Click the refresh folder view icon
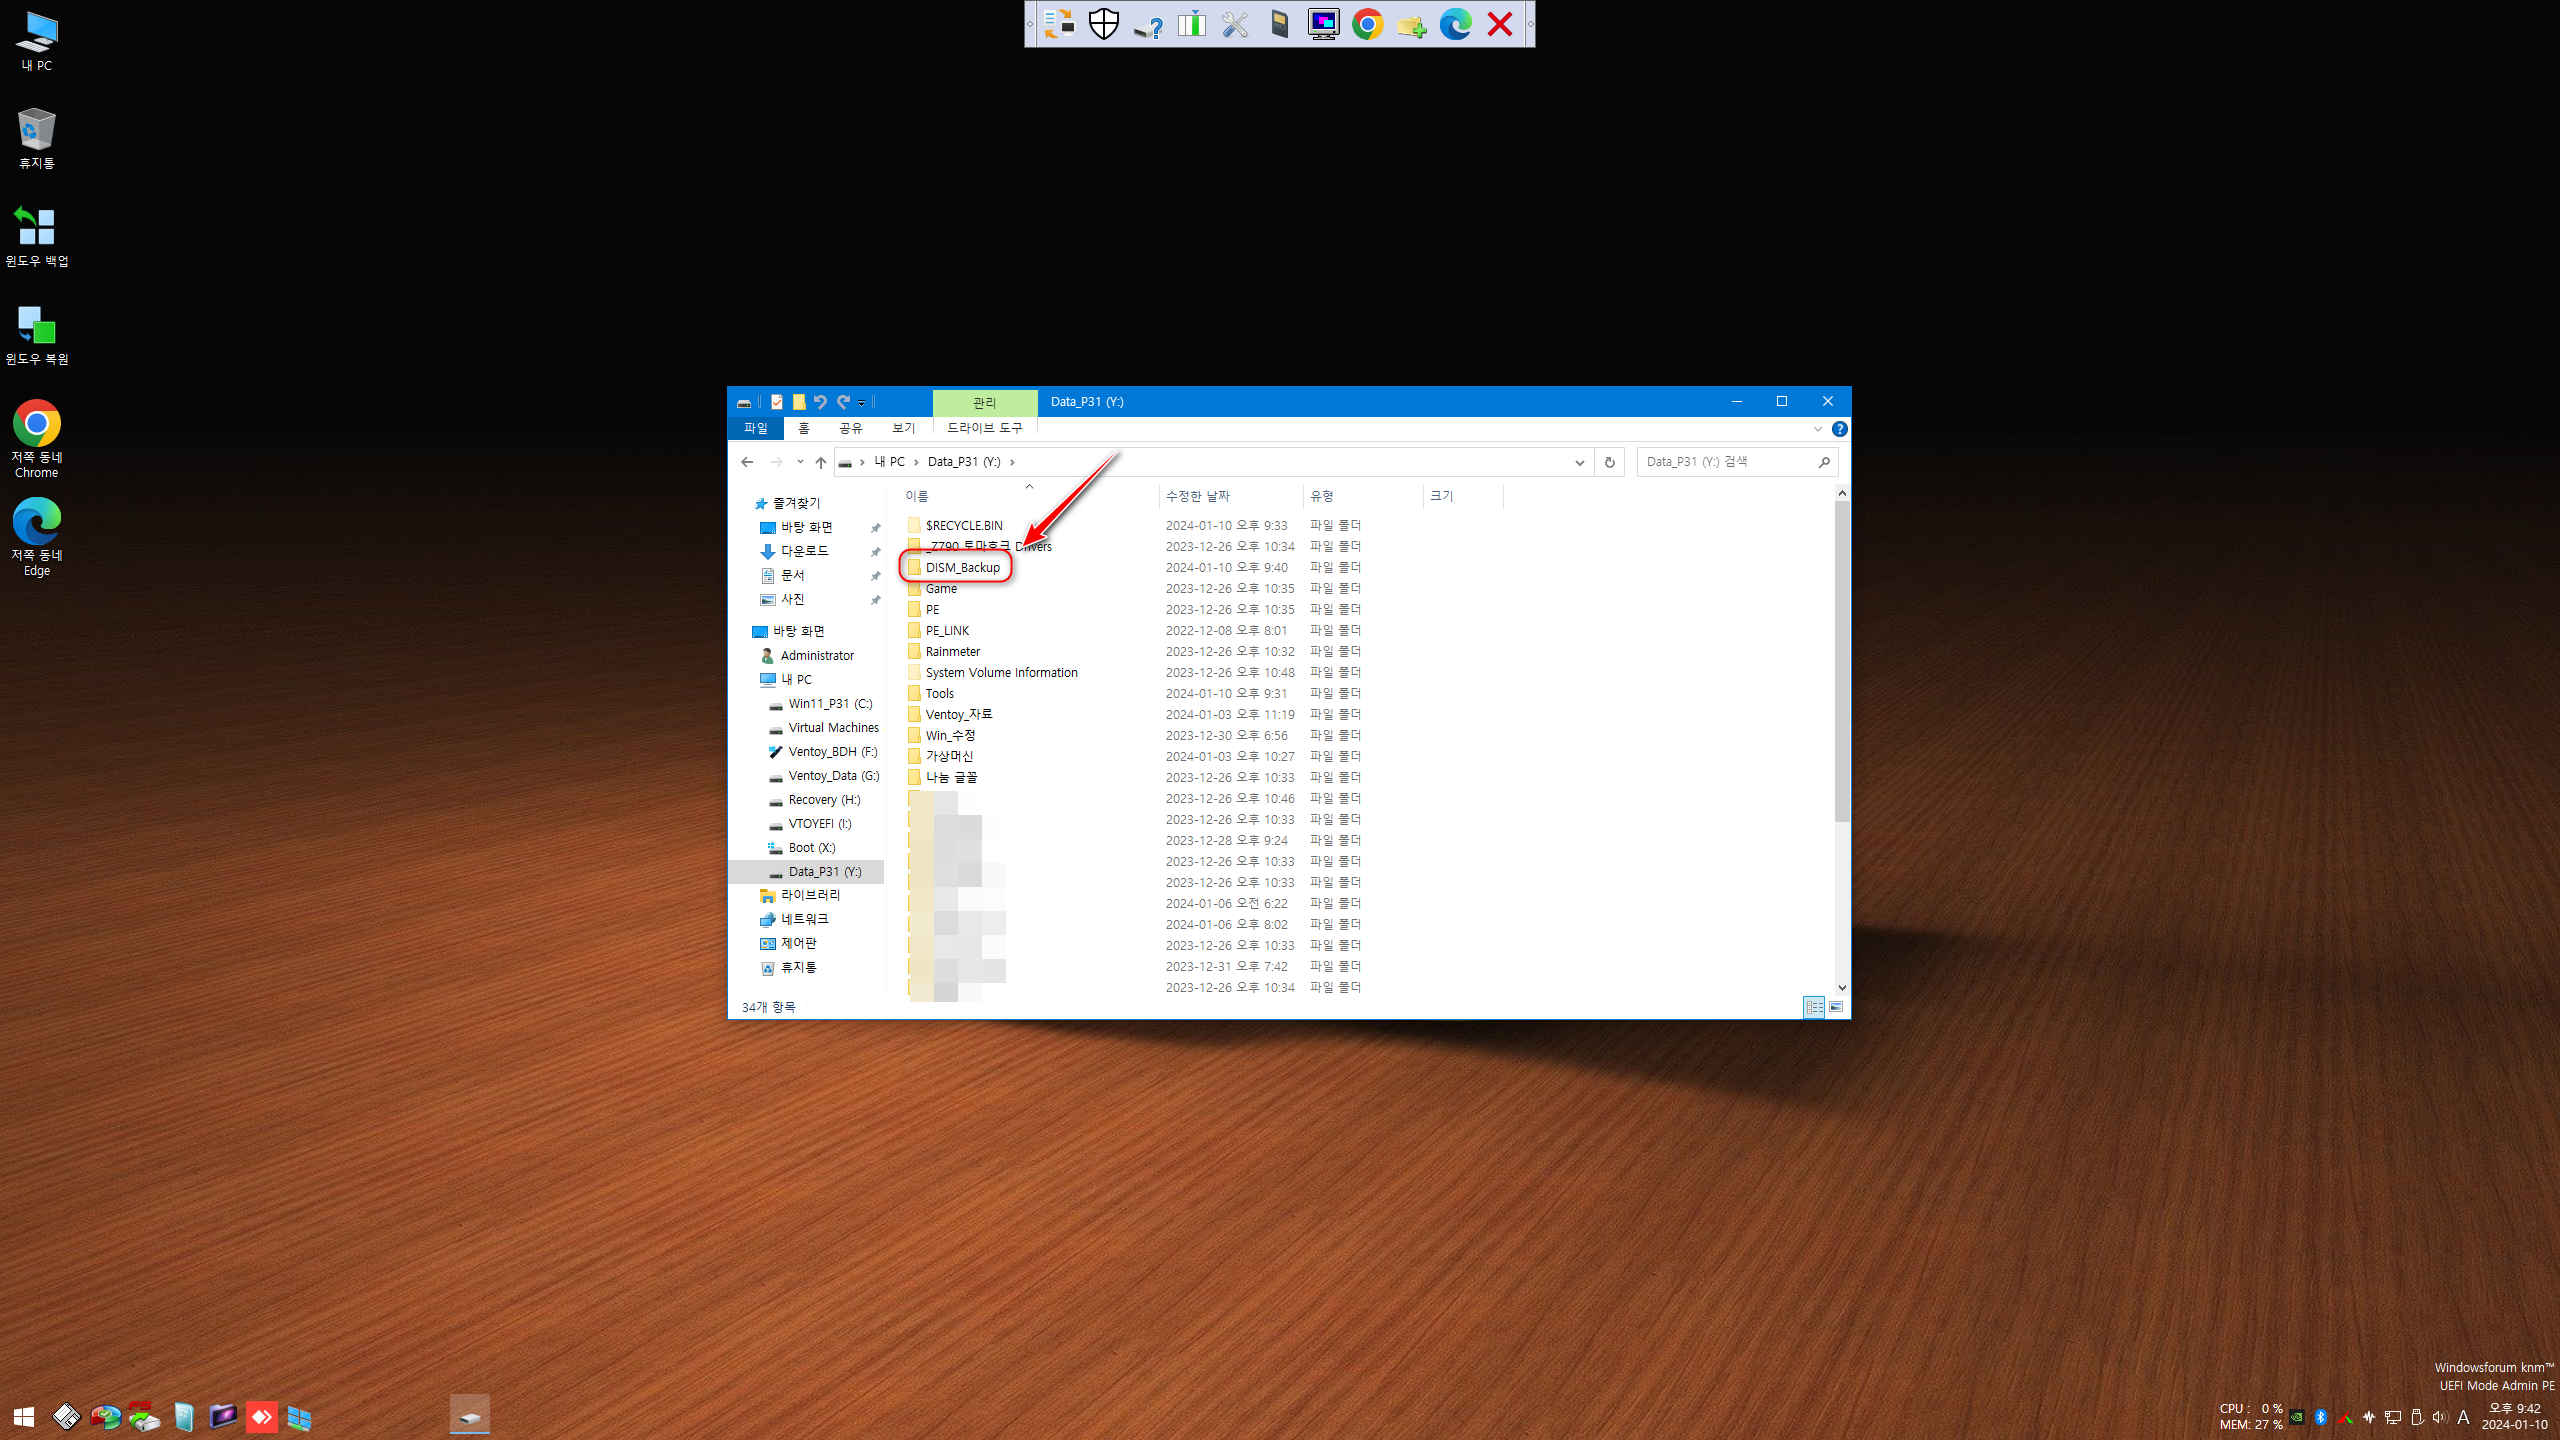Viewport: 2560px width, 1440px height. click(1609, 462)
